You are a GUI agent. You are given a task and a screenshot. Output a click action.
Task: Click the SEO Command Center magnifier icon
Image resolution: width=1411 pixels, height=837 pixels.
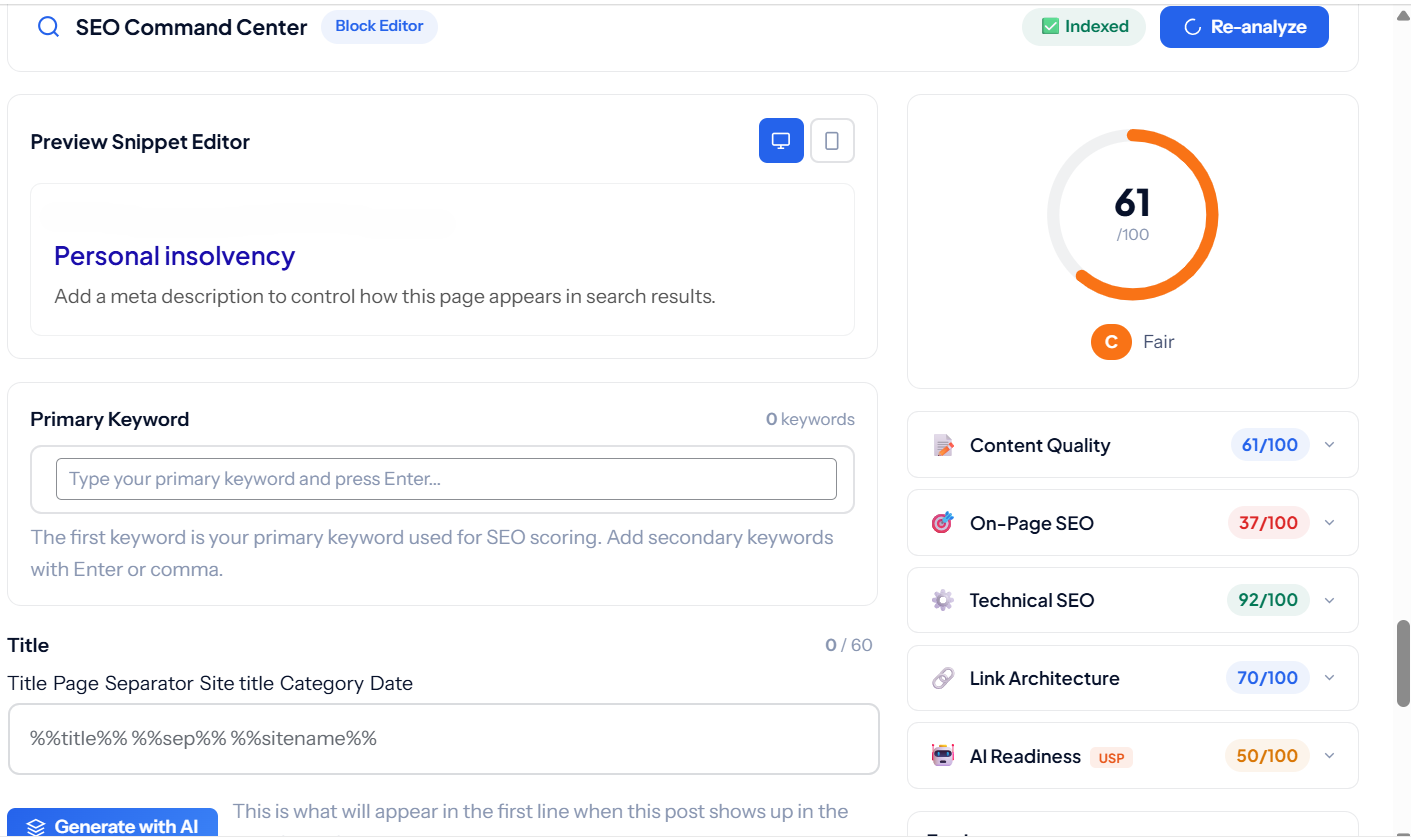click(48, 27)
